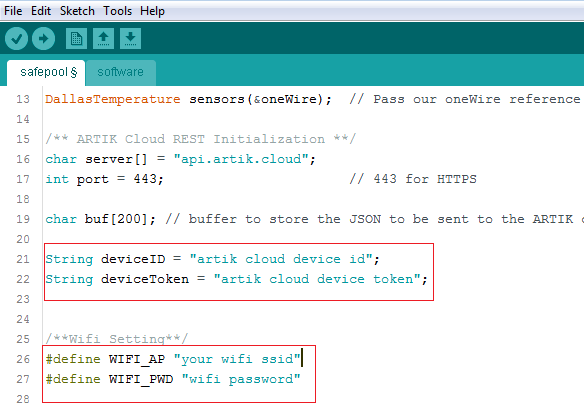Create a new sketch with New icon

[x=76, y=38]
